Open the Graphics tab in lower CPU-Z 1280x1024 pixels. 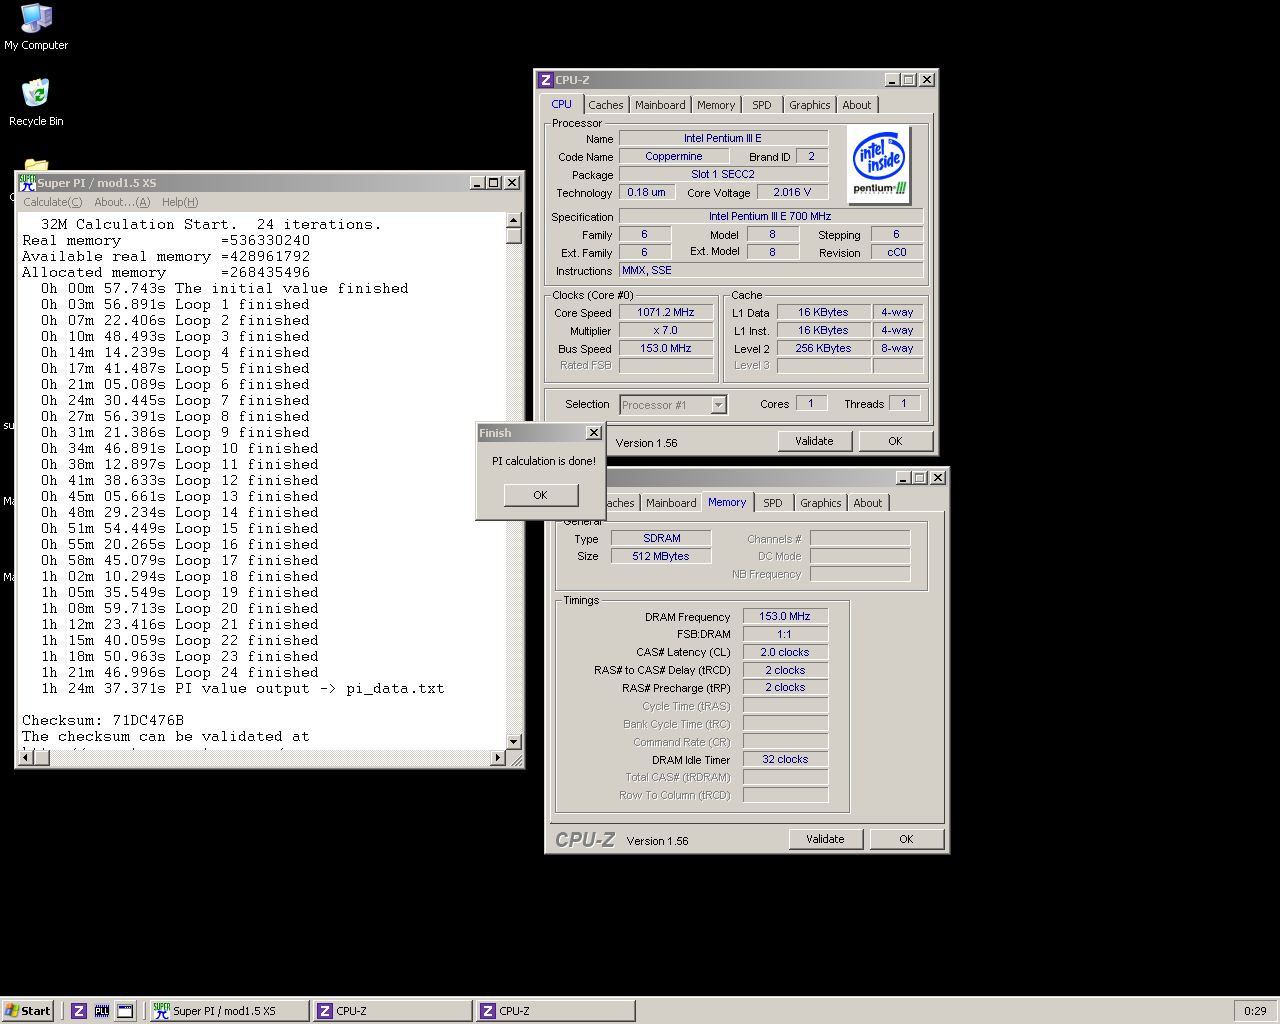pos(821,503)
